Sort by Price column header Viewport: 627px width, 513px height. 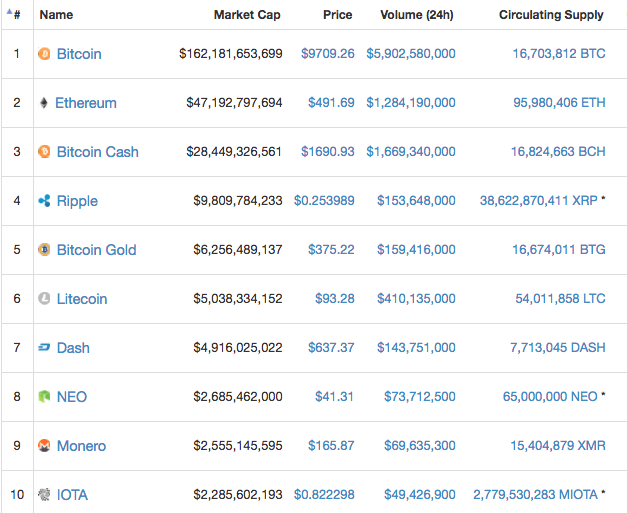click(x=337, y=15)
